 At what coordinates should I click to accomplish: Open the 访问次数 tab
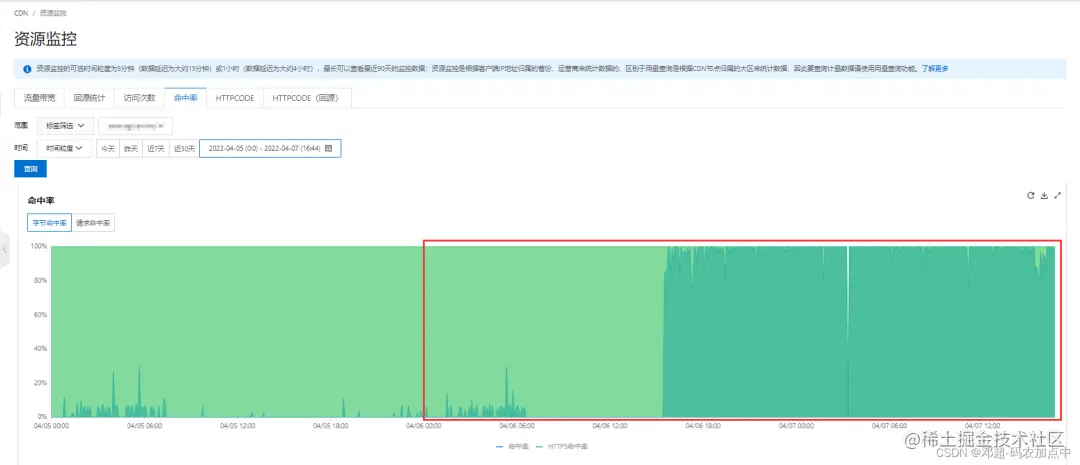[139, 99]
